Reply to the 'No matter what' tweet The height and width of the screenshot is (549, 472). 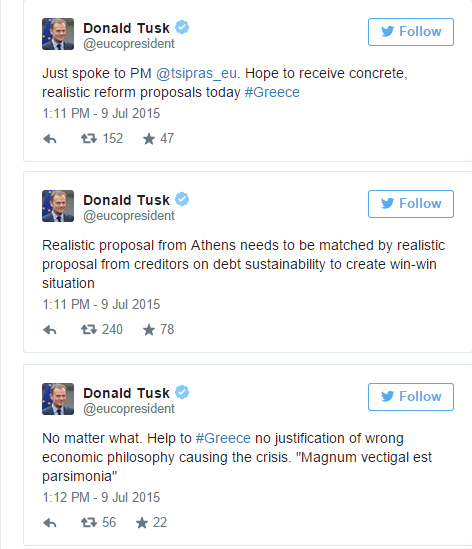click(x=50, y=523)
